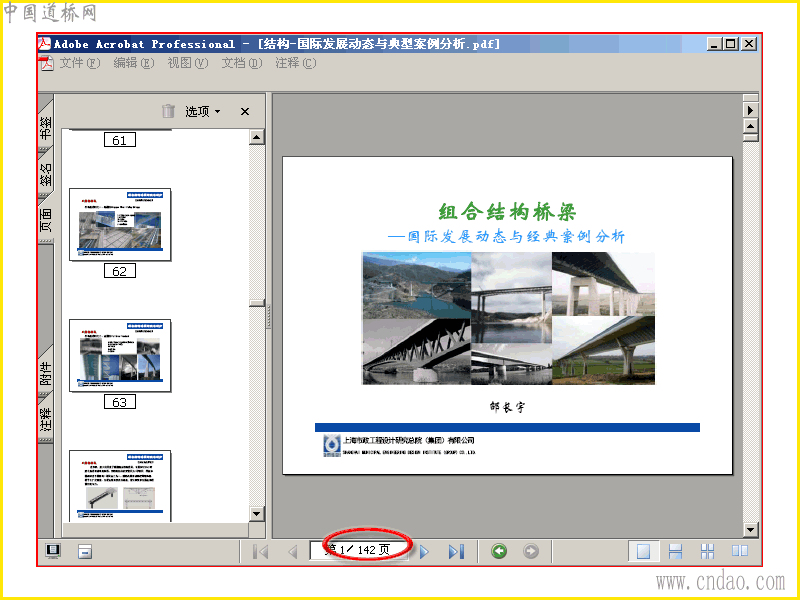The image size is (800, 600).
Task: Switch to continuous page layout
Action: (675, 551)
